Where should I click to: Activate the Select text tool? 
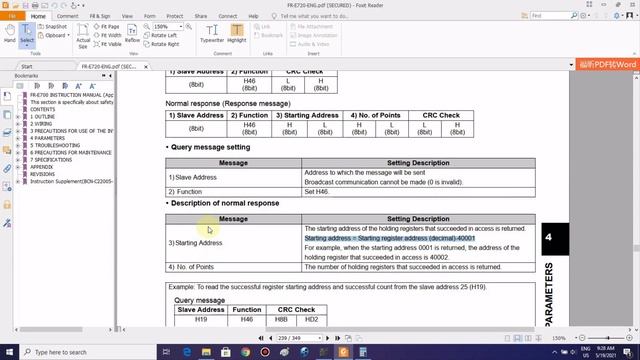click(x=27, y=35)
